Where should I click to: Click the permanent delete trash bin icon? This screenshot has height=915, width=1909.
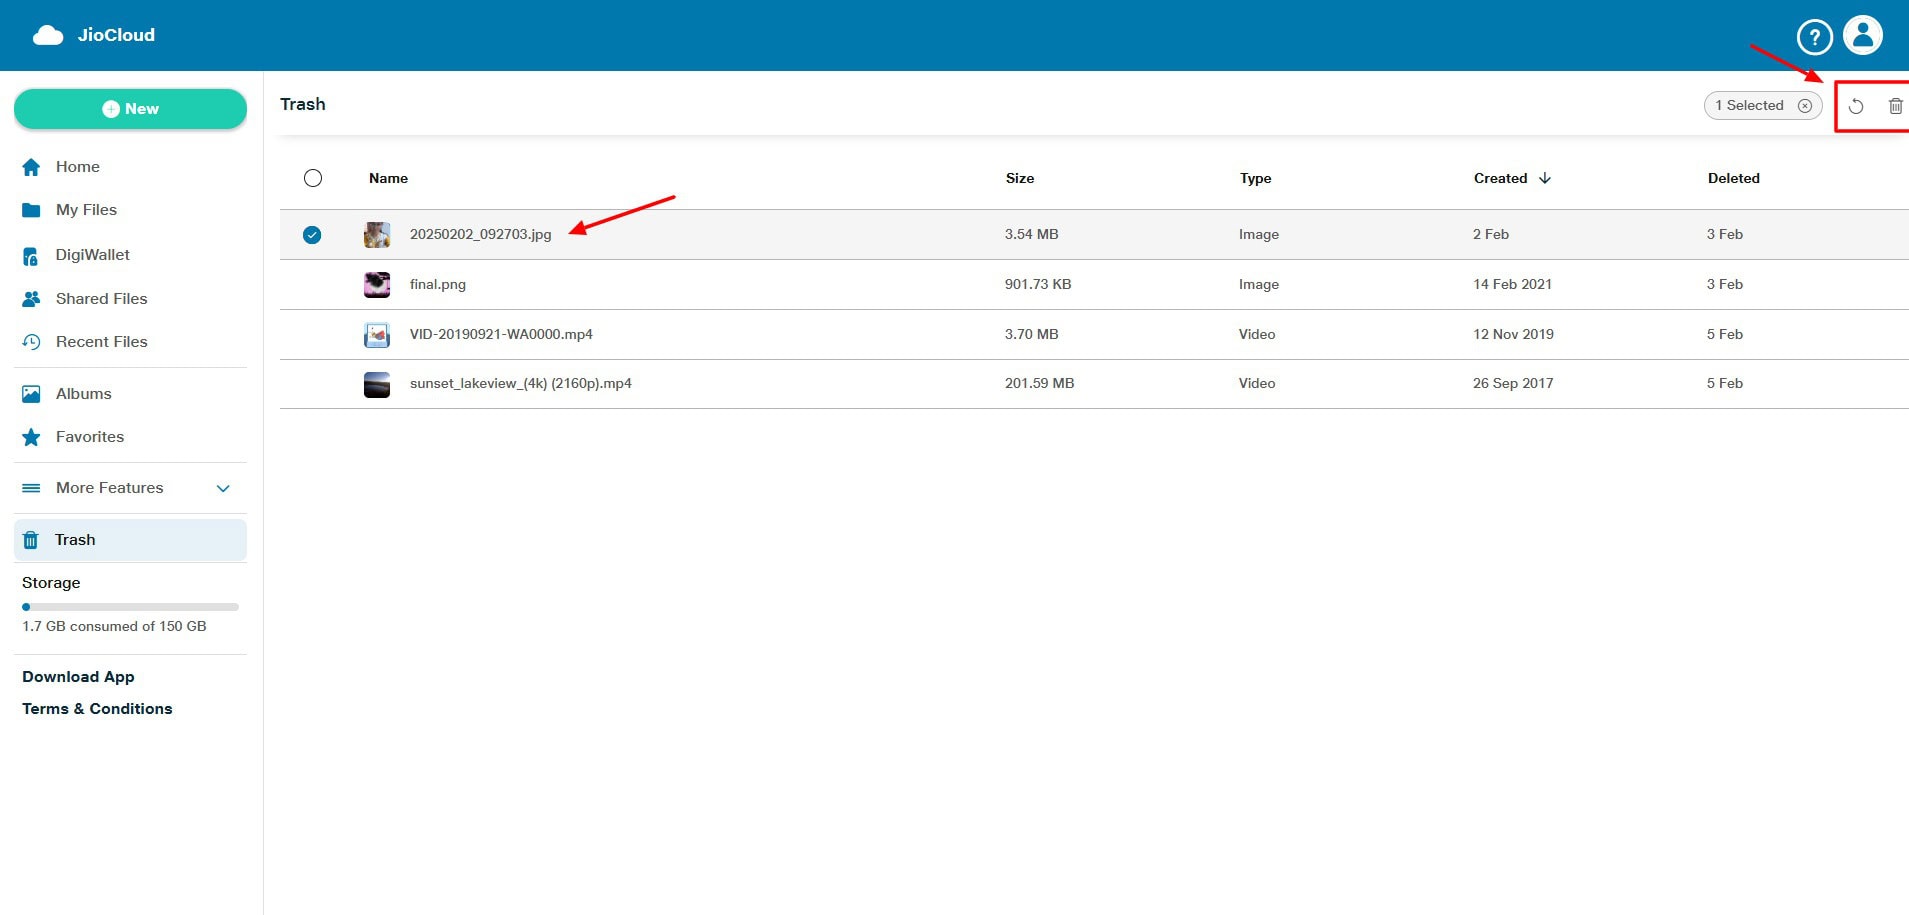(1895, 106)
